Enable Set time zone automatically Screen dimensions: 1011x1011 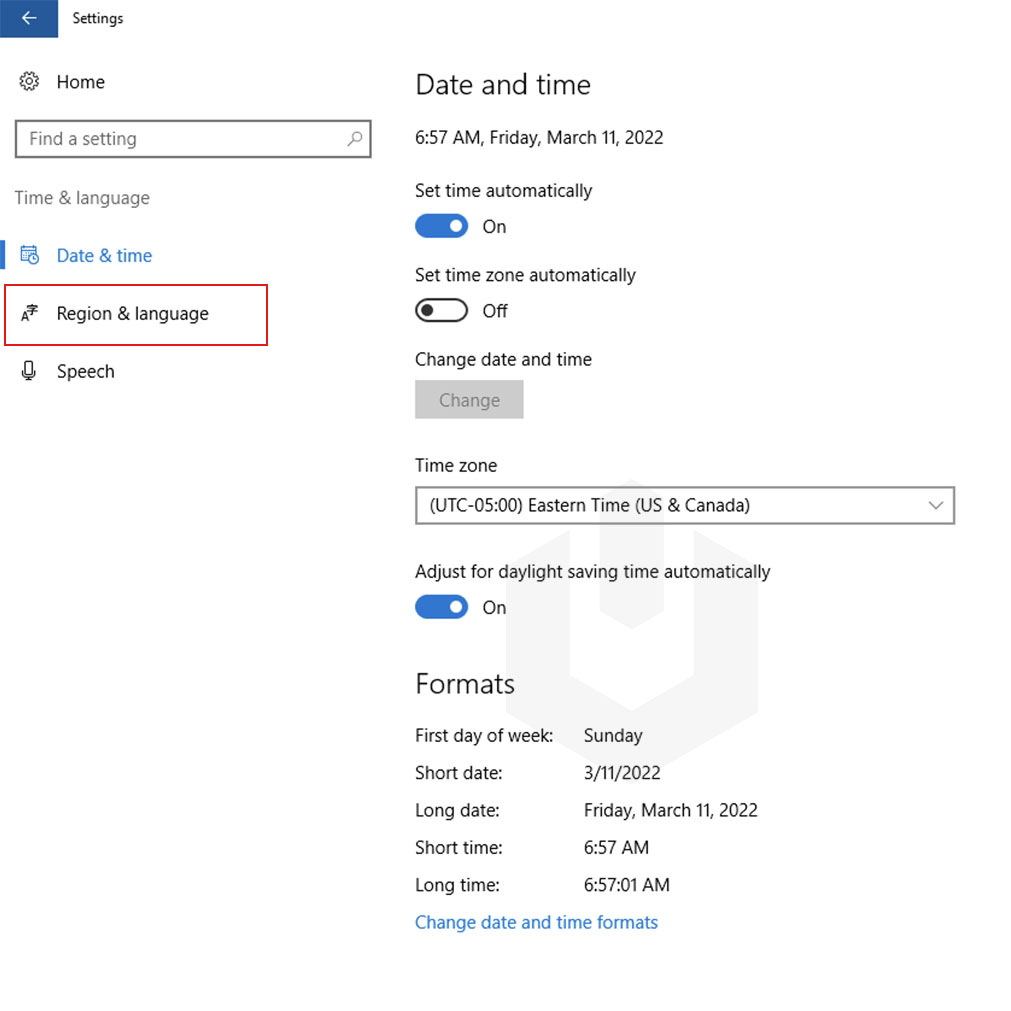pos(441,310)
